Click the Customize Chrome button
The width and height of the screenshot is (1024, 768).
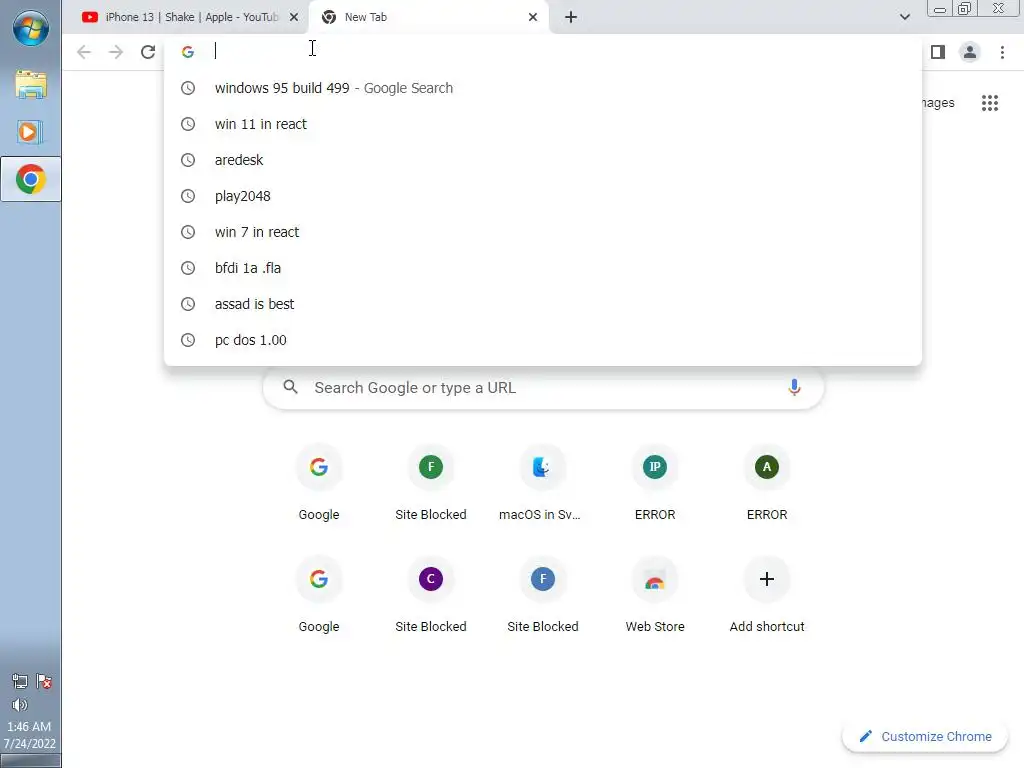tap(925, 737)
